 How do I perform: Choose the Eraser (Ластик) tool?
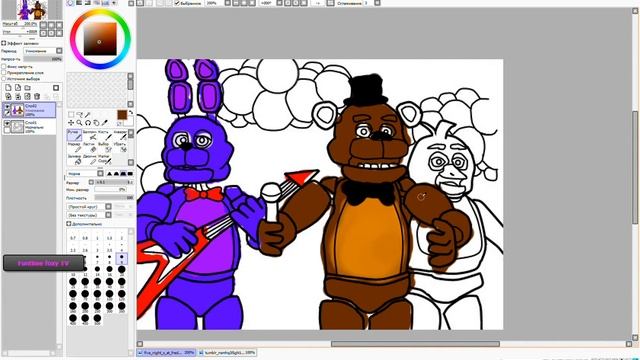pos(89,147)
